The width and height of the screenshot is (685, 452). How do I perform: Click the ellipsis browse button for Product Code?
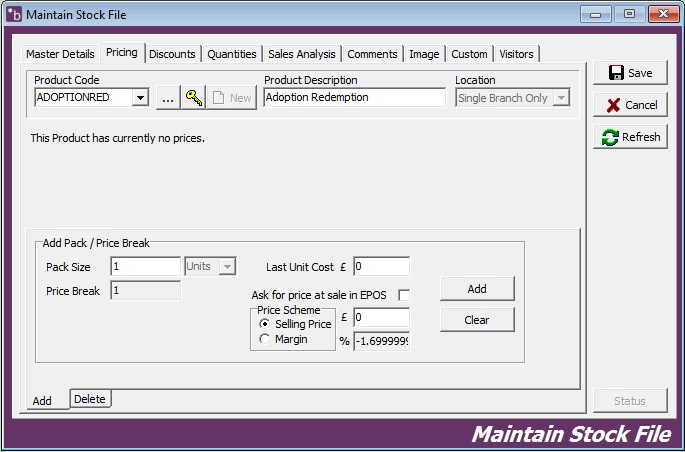pos(167,97)
